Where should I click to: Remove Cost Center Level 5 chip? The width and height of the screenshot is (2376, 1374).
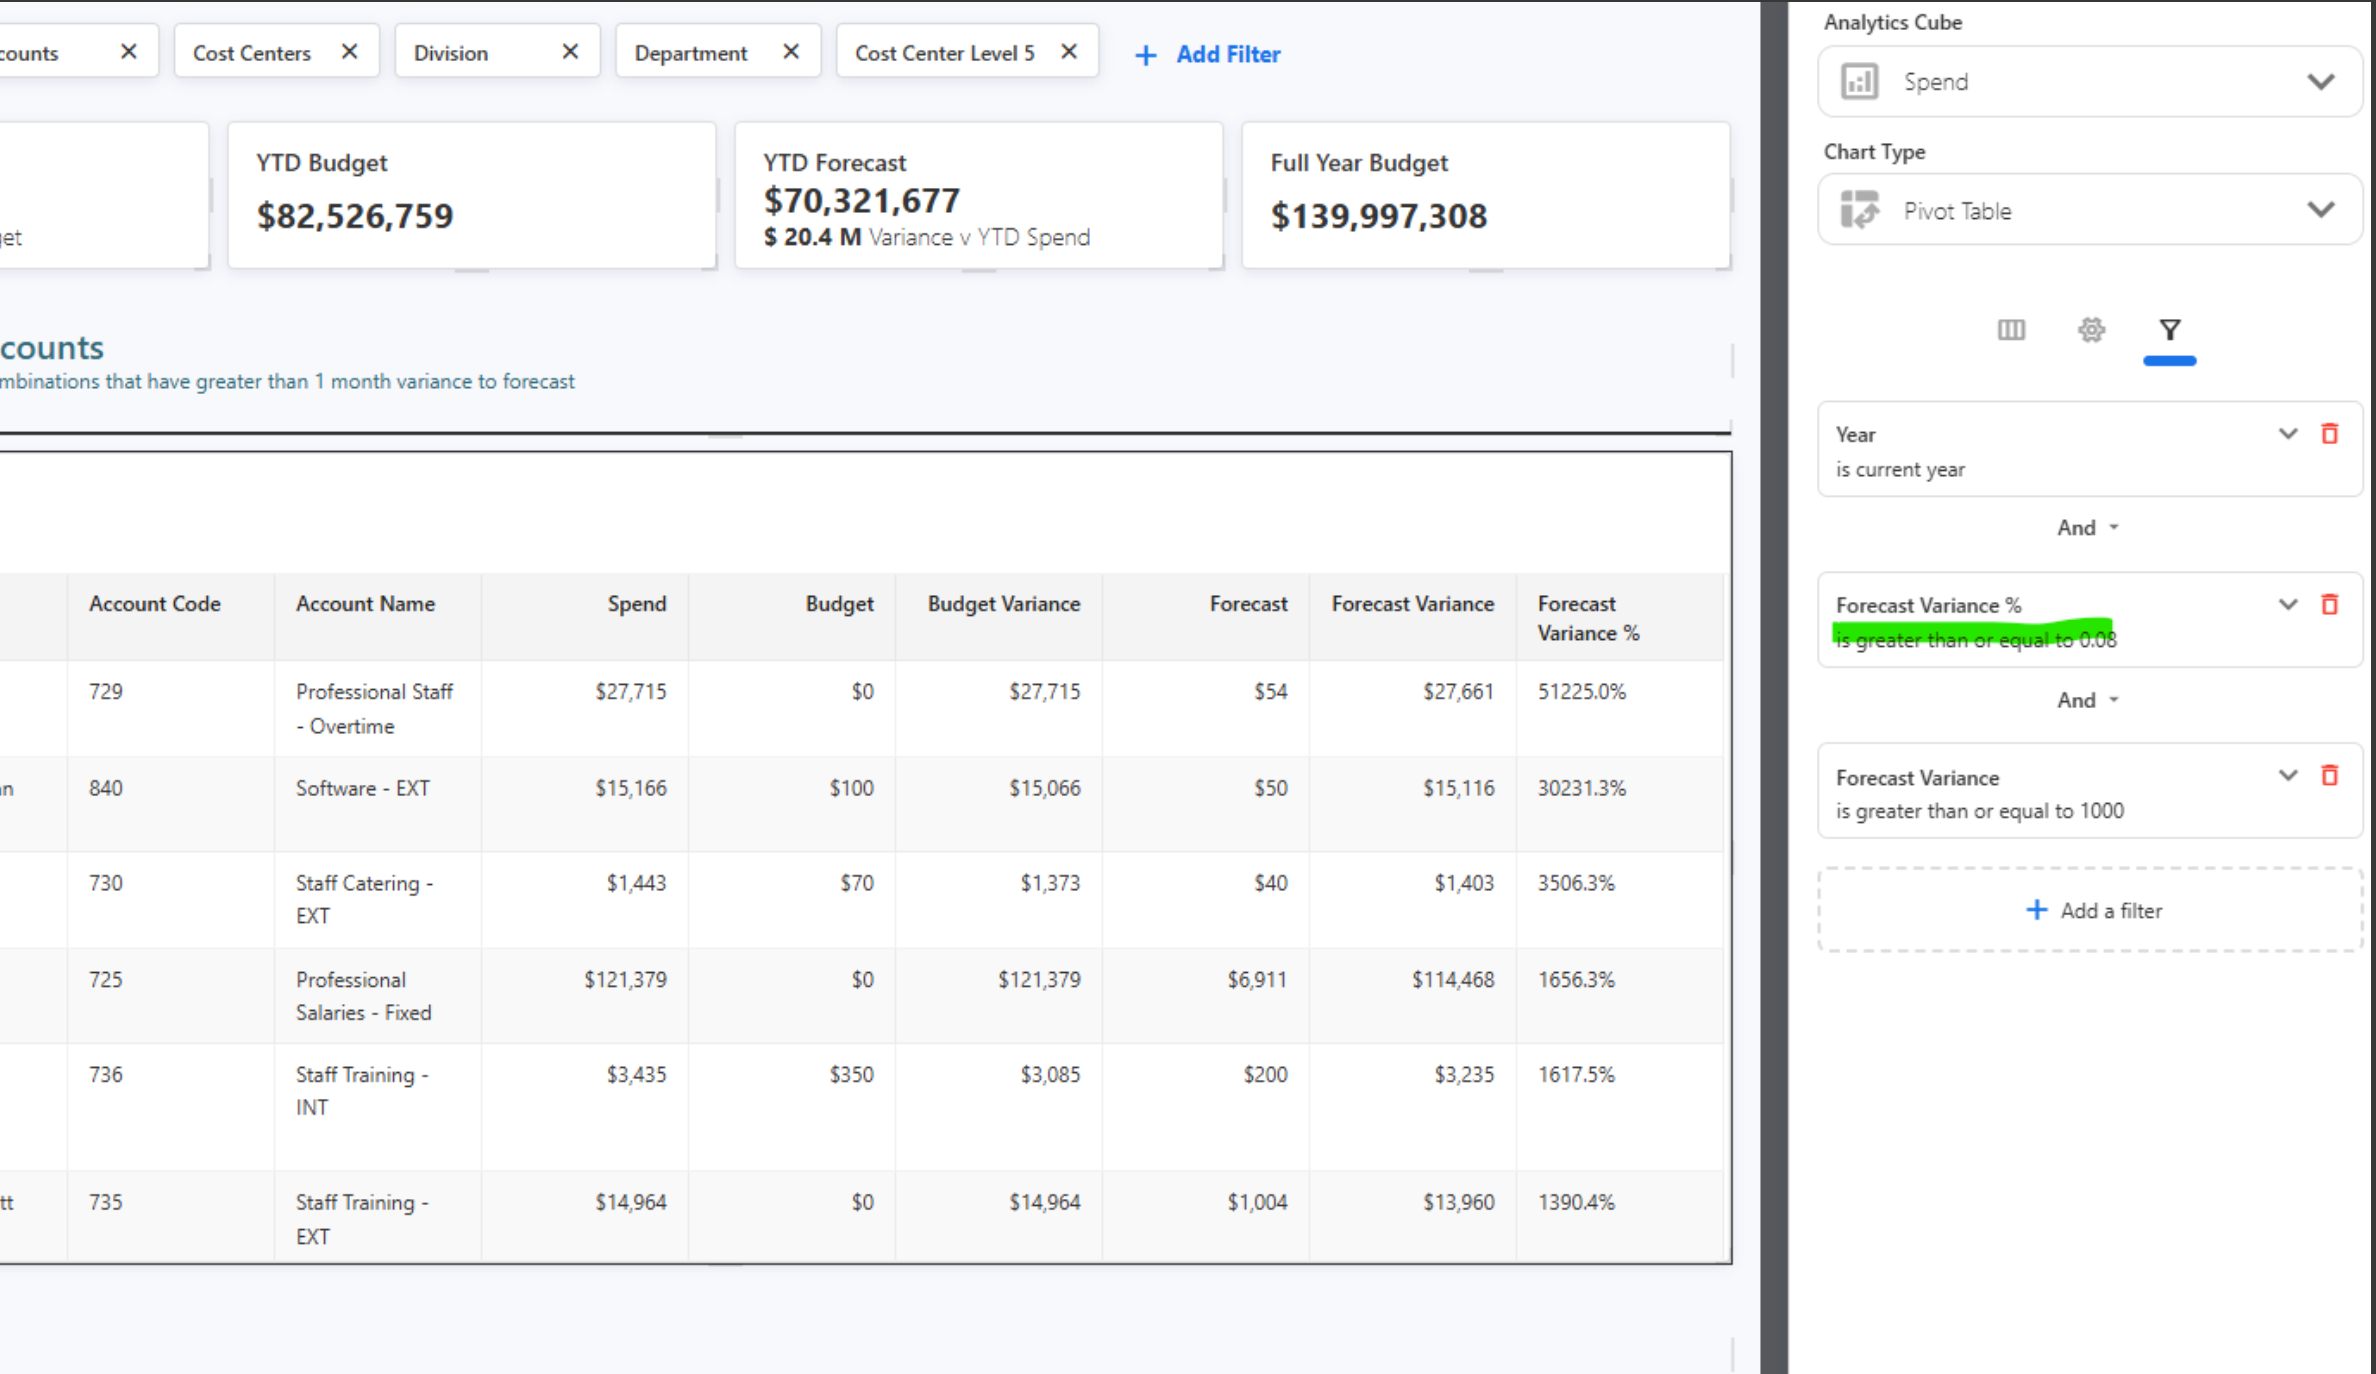pos(1069,52)
